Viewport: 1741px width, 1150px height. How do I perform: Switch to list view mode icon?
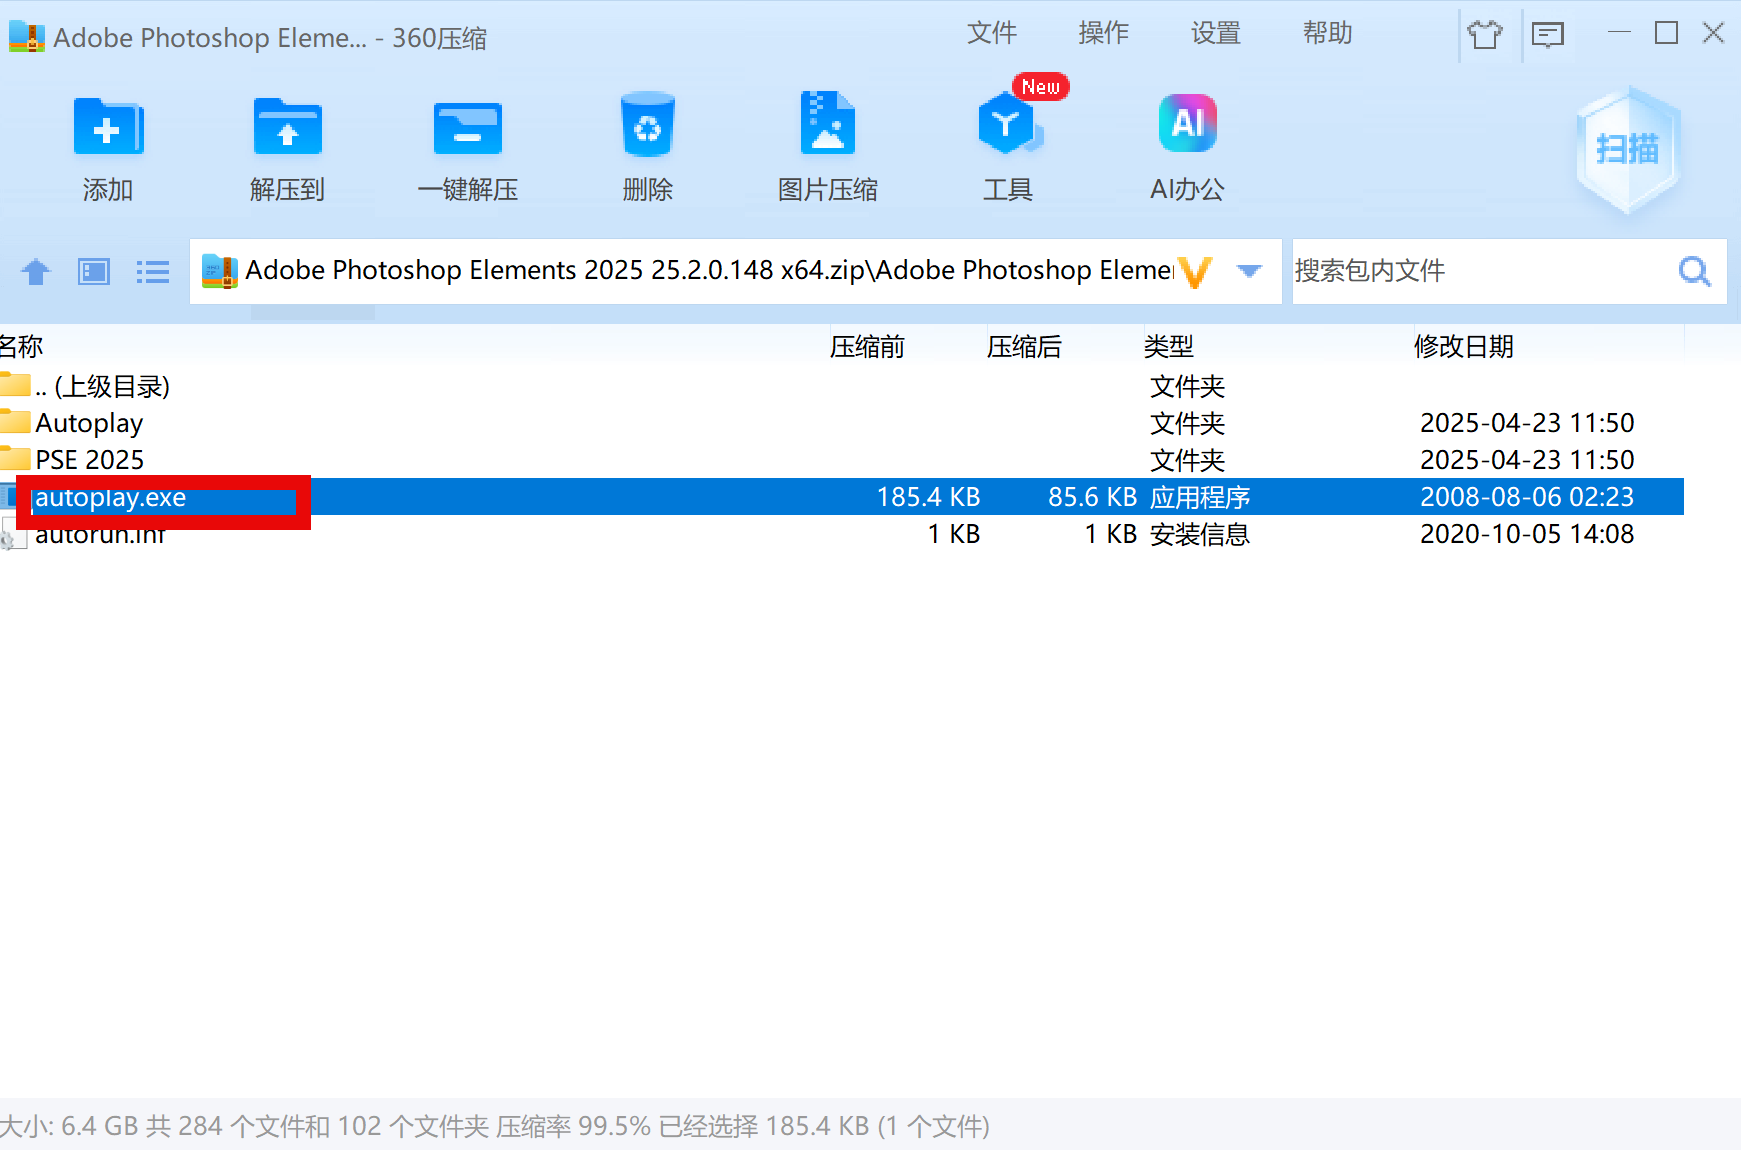pyautogui.click(x=152, y=272)
